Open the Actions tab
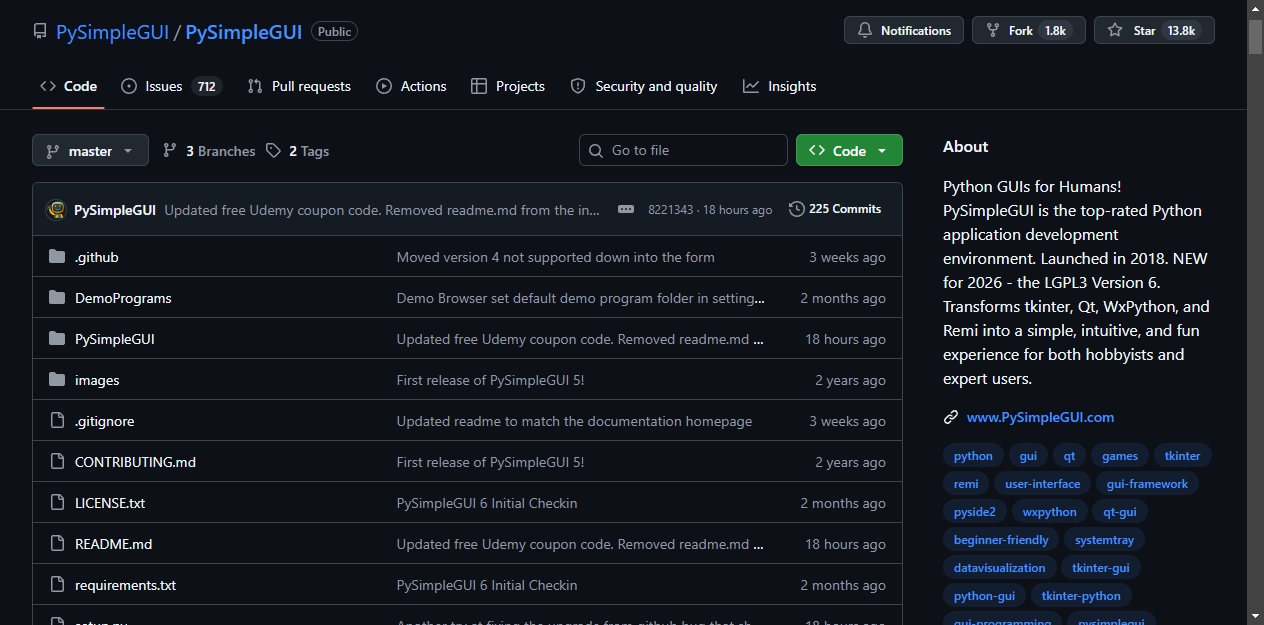This screenshot has width=1264, height=625. tap(411, 86)
